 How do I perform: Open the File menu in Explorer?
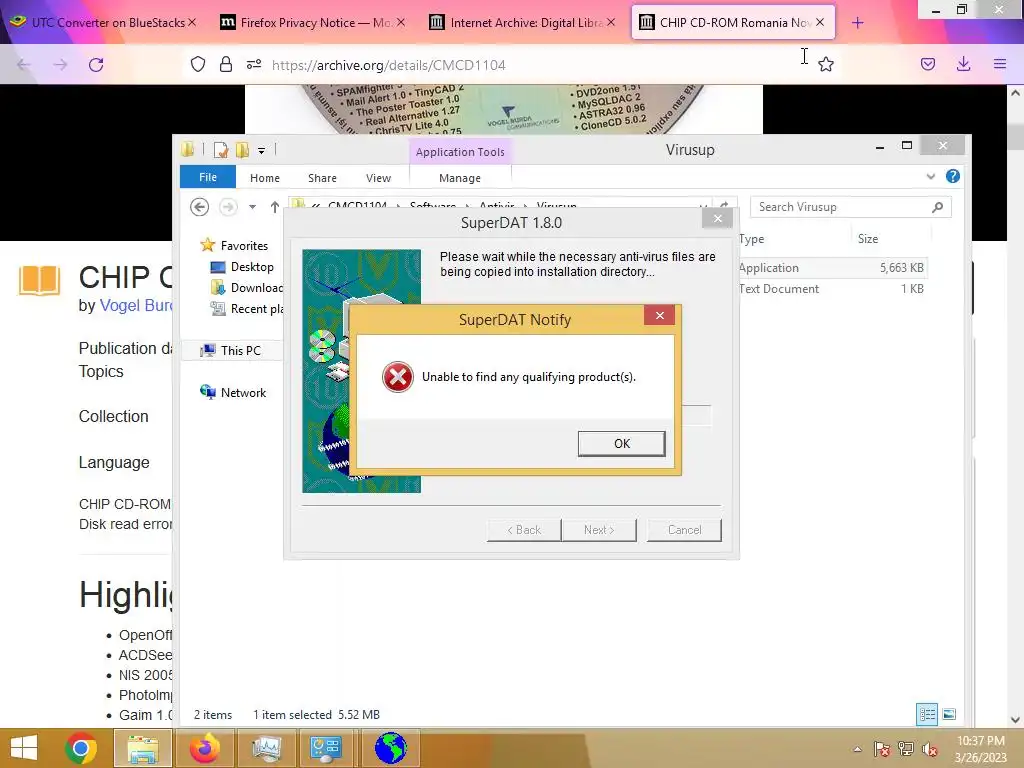[208, 177]
